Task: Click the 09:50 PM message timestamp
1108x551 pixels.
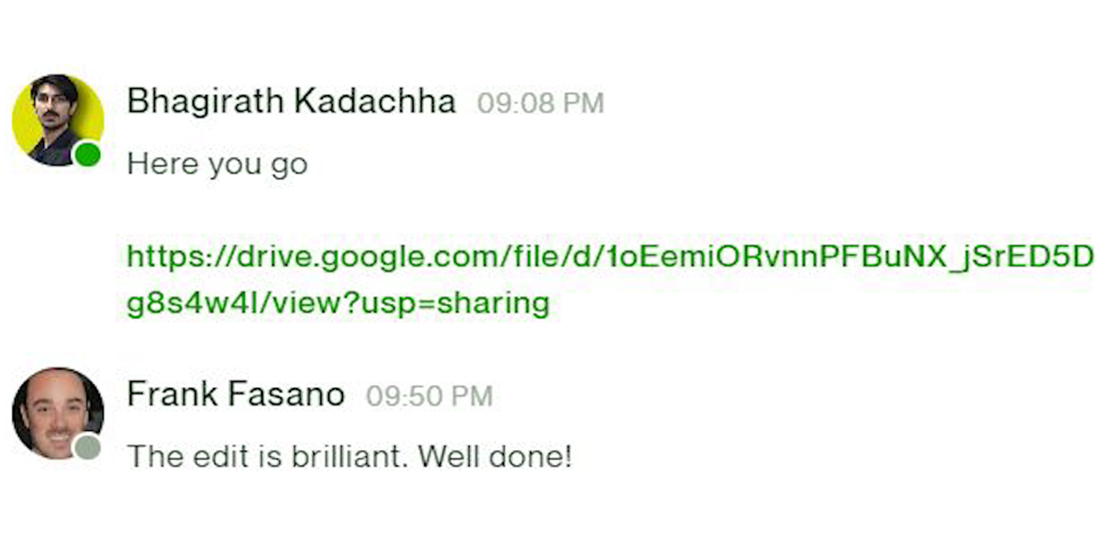Action: point(429,396)
